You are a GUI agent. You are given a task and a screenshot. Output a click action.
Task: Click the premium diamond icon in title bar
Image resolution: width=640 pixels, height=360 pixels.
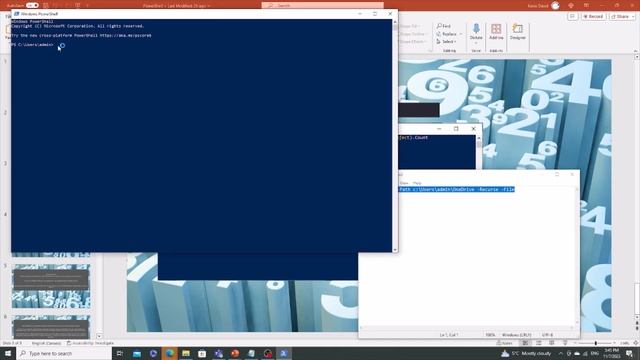tap(571, 5)
